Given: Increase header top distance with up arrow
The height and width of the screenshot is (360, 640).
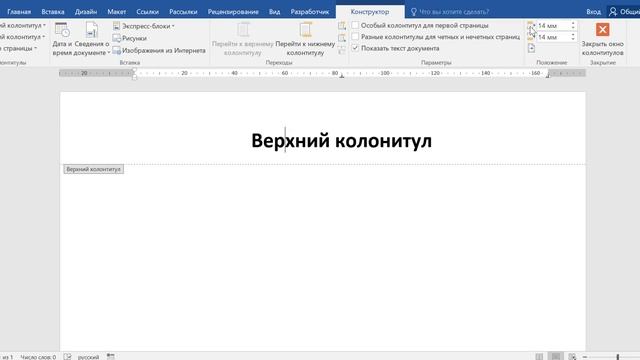Looking at the screenshot, I should pos(573,24).
